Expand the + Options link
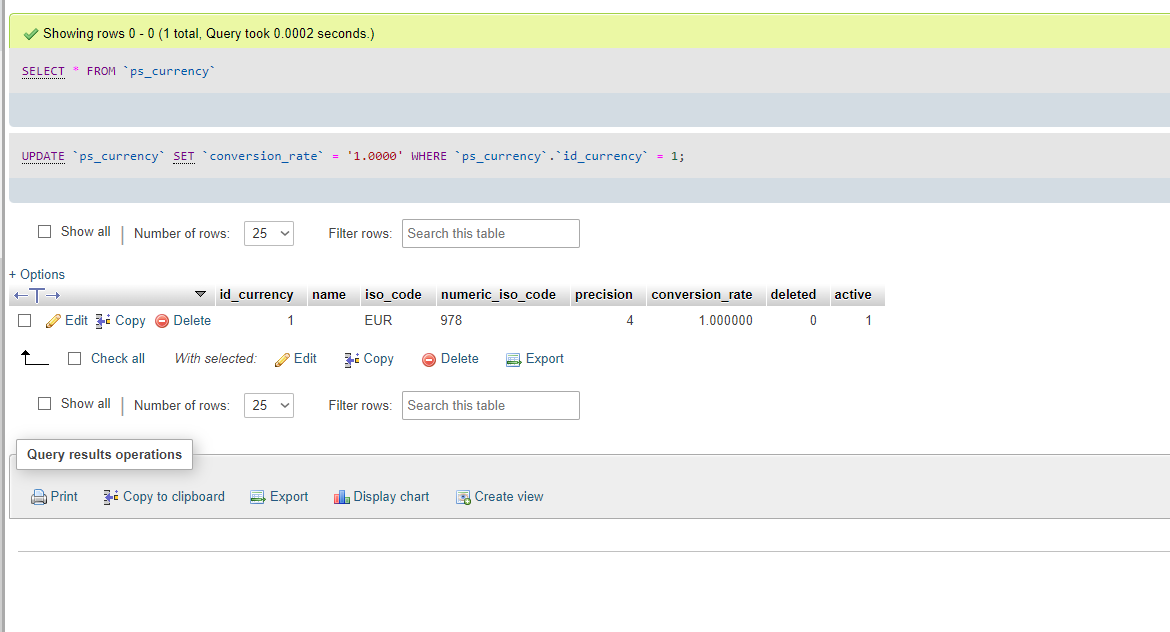Image resolution: width=1170 pixels, height=632 pixels. [x=37, y=275]
